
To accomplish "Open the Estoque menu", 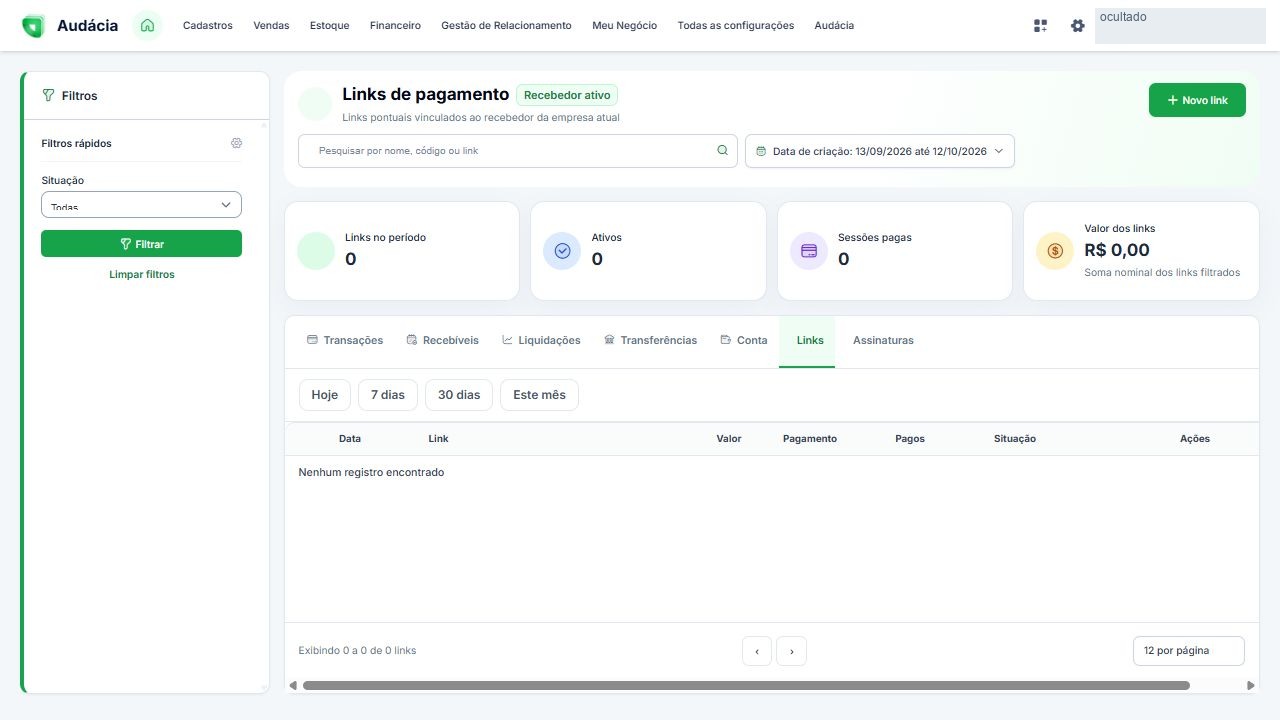I will click(x=330, y=26).
